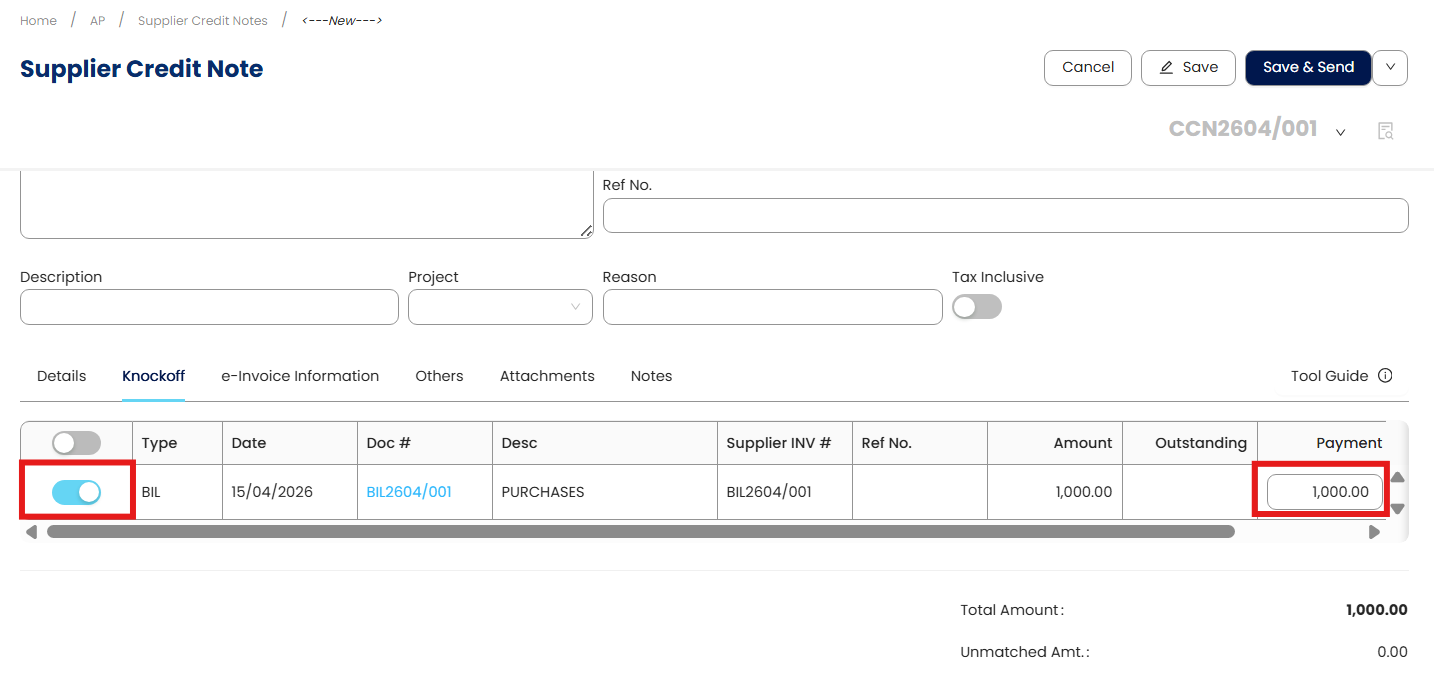Disable knockoff toggle for BIL2604/001 row
Screen dimensions: 1434x694
76,492
